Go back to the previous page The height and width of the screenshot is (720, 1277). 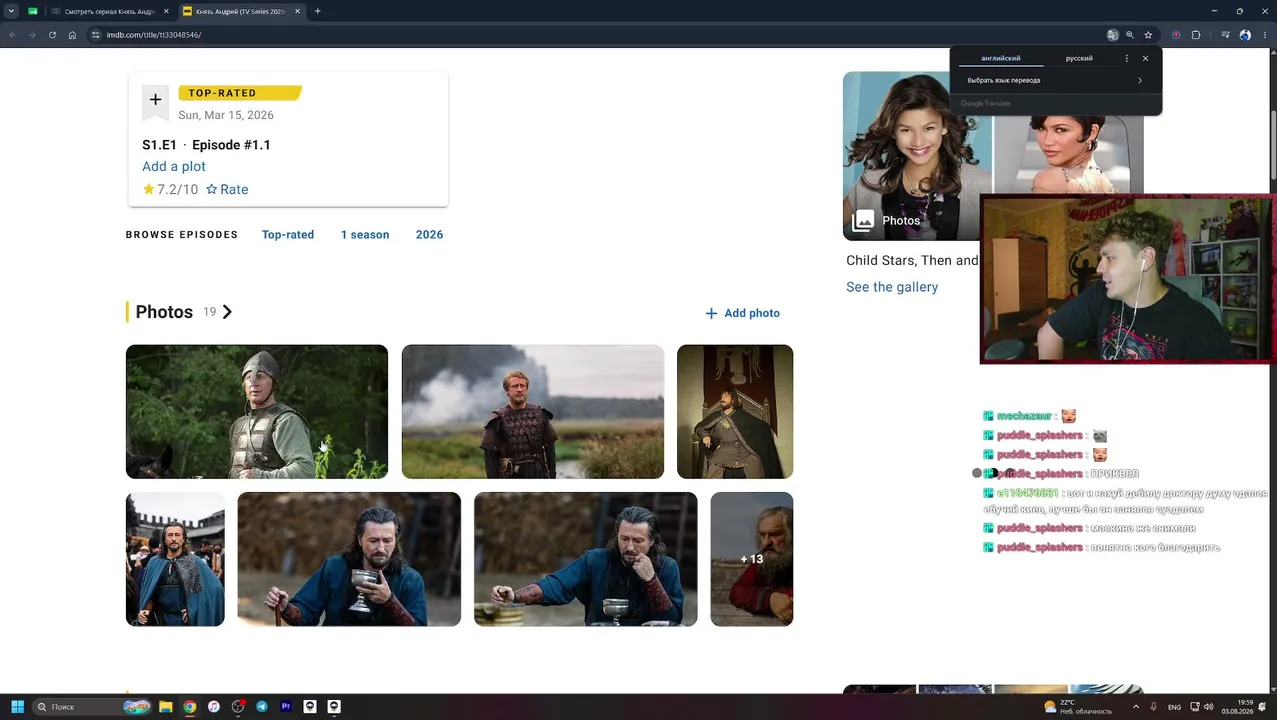click(12, 35)
